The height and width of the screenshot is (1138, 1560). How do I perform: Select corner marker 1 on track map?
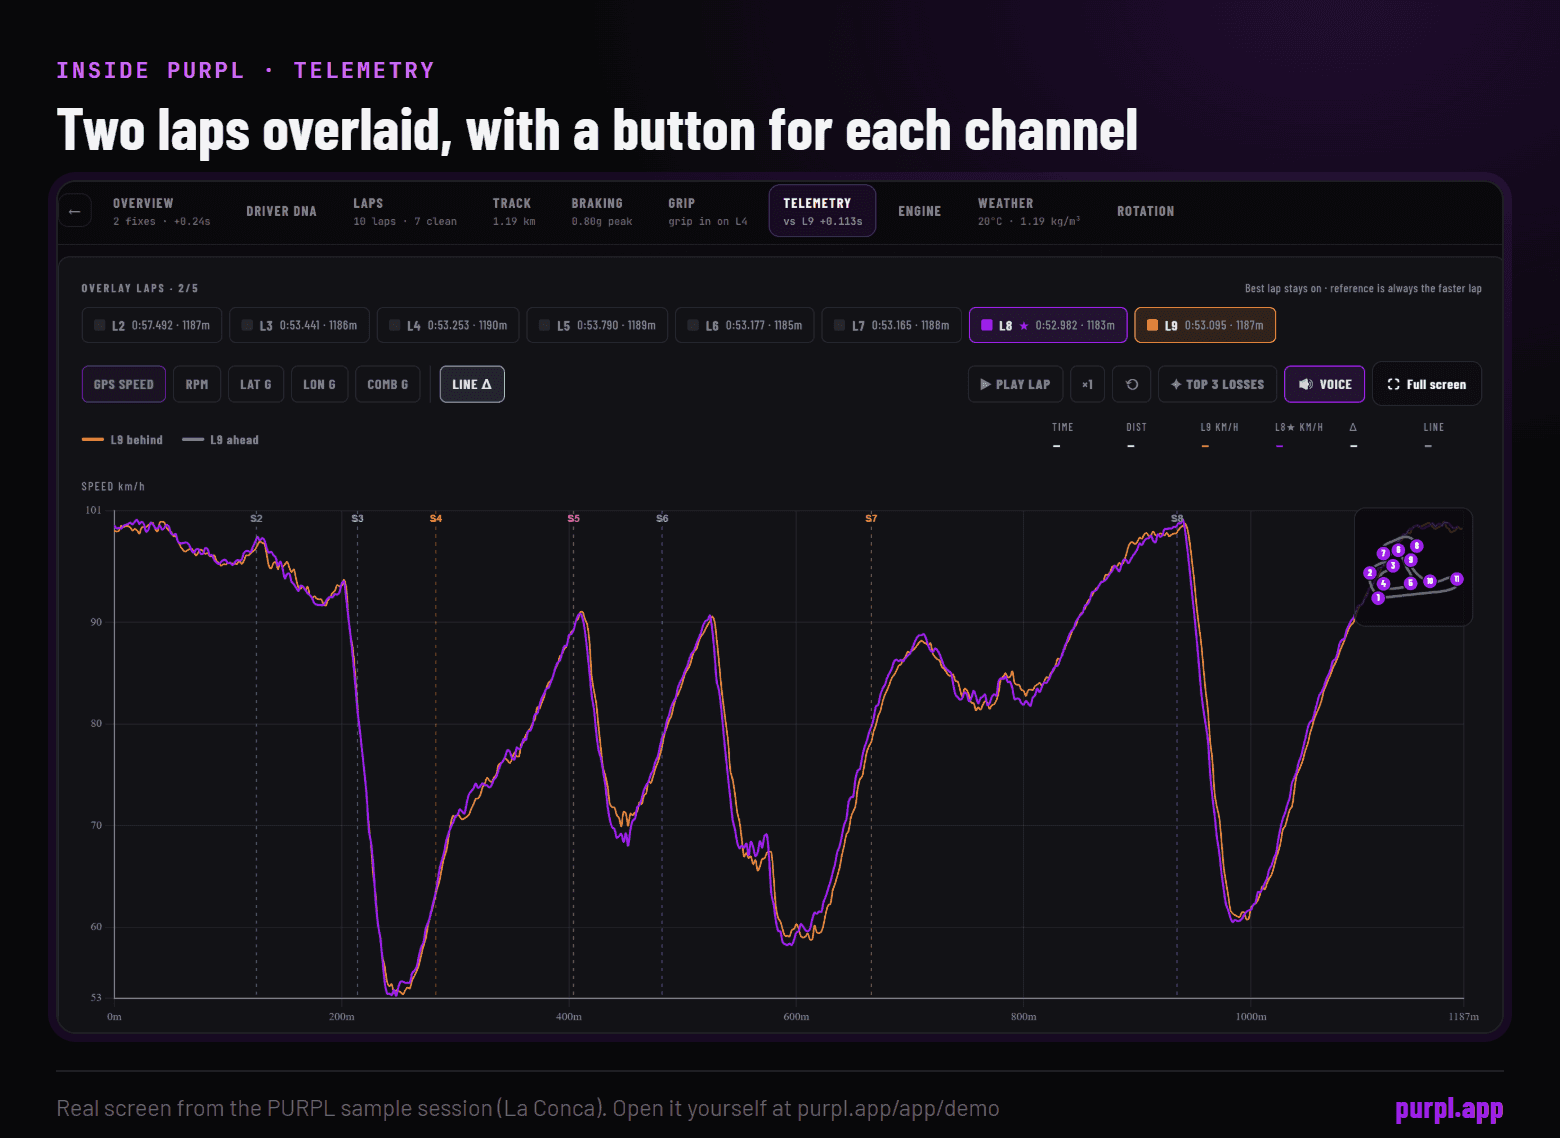(1378, 598)
